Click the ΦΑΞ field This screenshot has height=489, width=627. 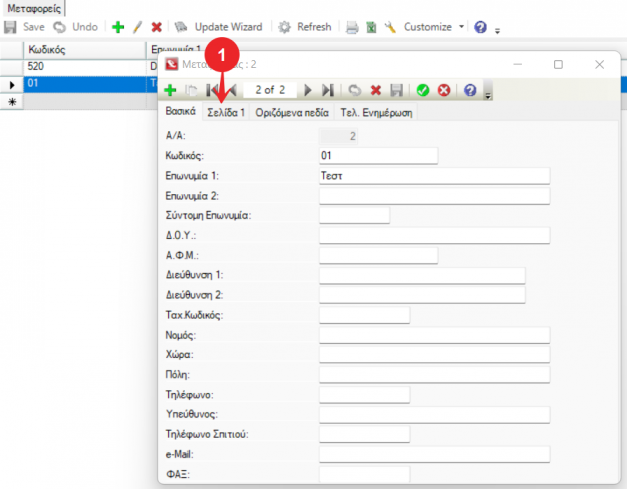(x=364, y=474)
